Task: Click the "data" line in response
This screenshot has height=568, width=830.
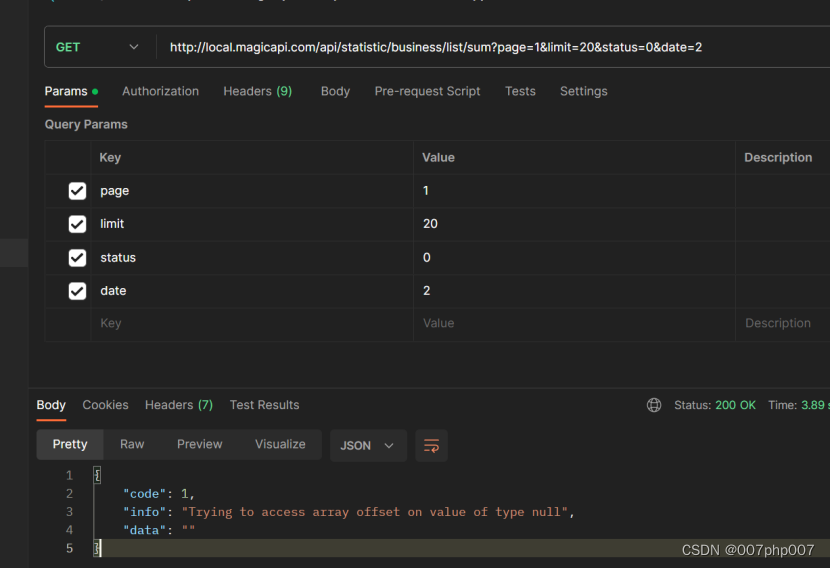Action: (159, 530)
